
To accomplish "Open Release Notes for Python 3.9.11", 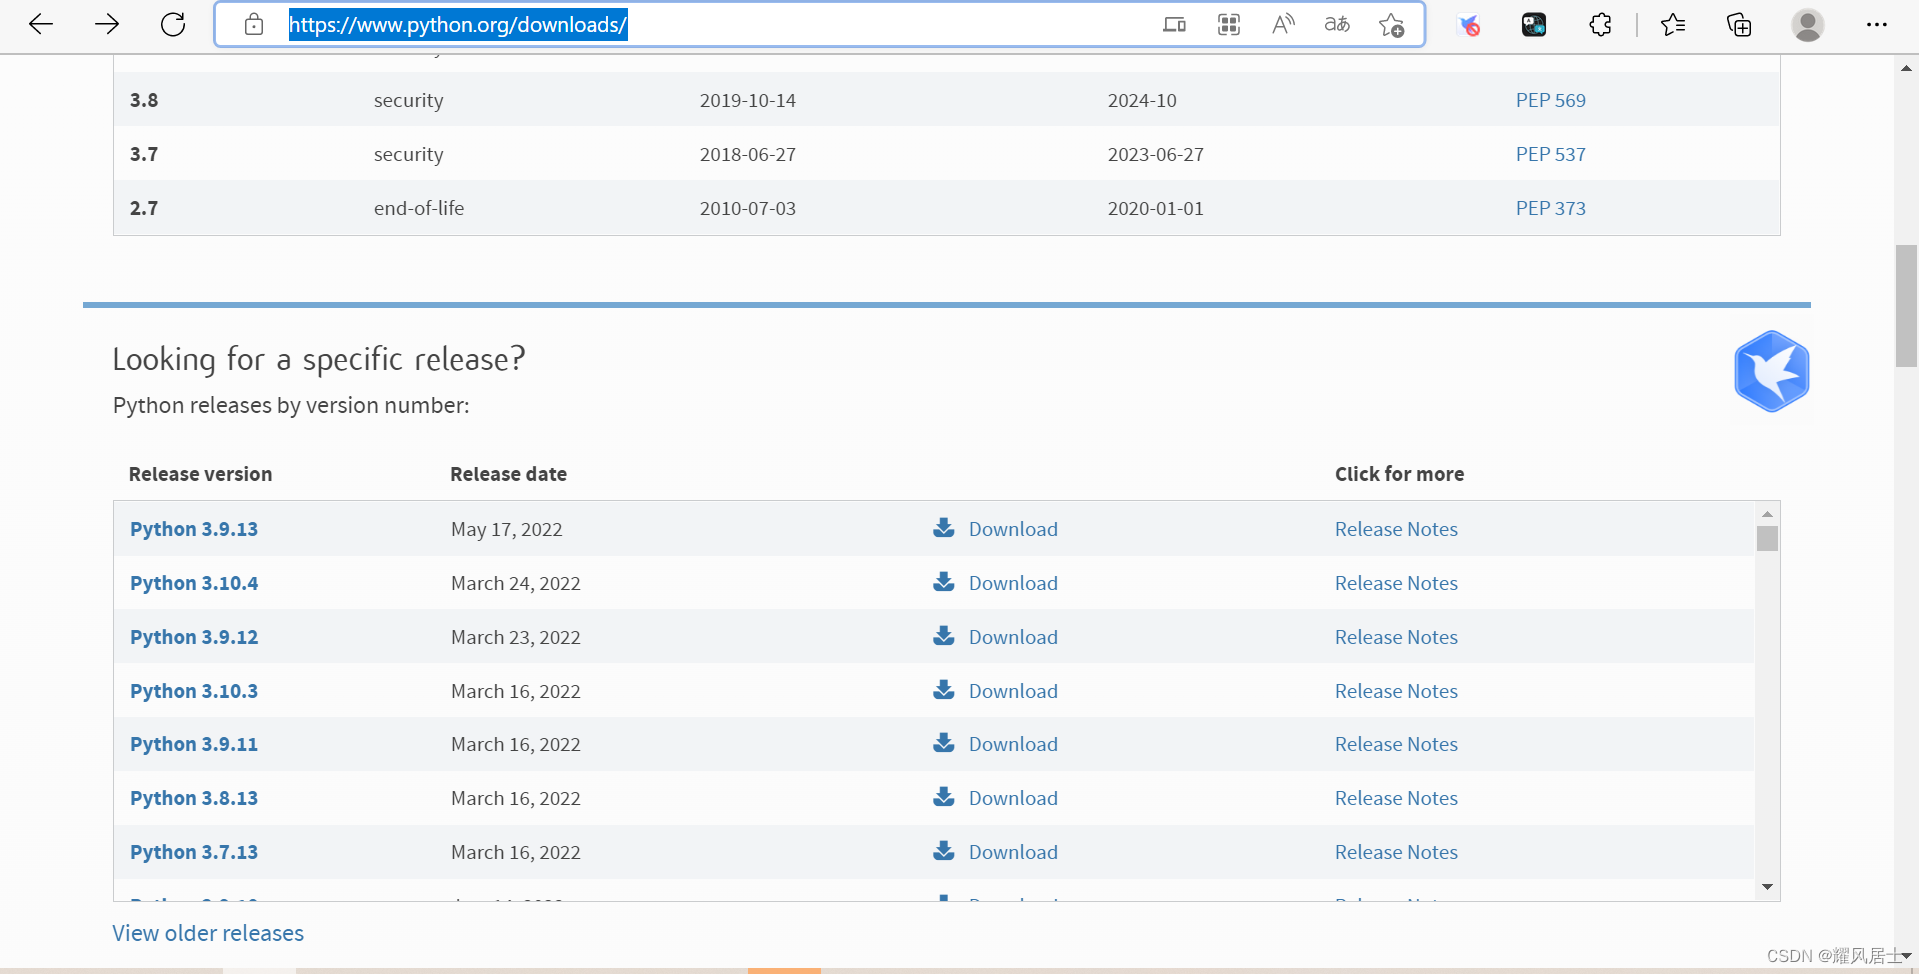I will [x=1396, y=744].
